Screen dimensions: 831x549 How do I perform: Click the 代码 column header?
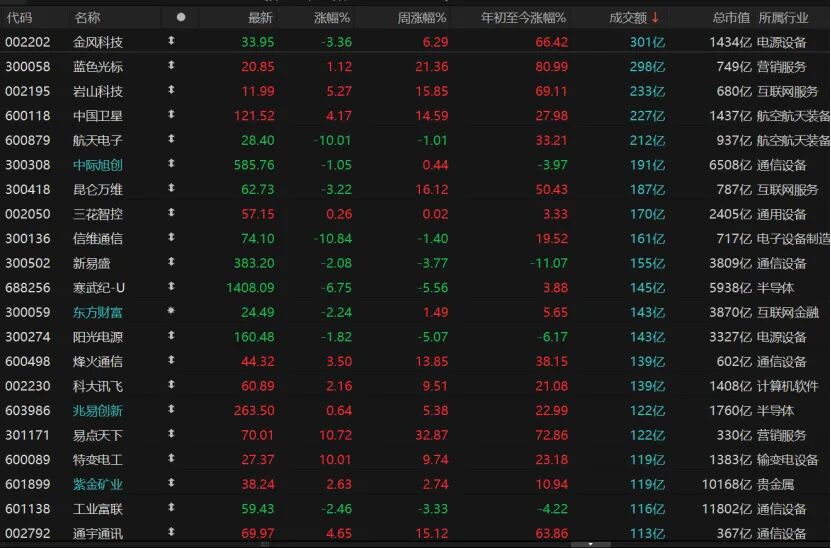tap(20, 18)
